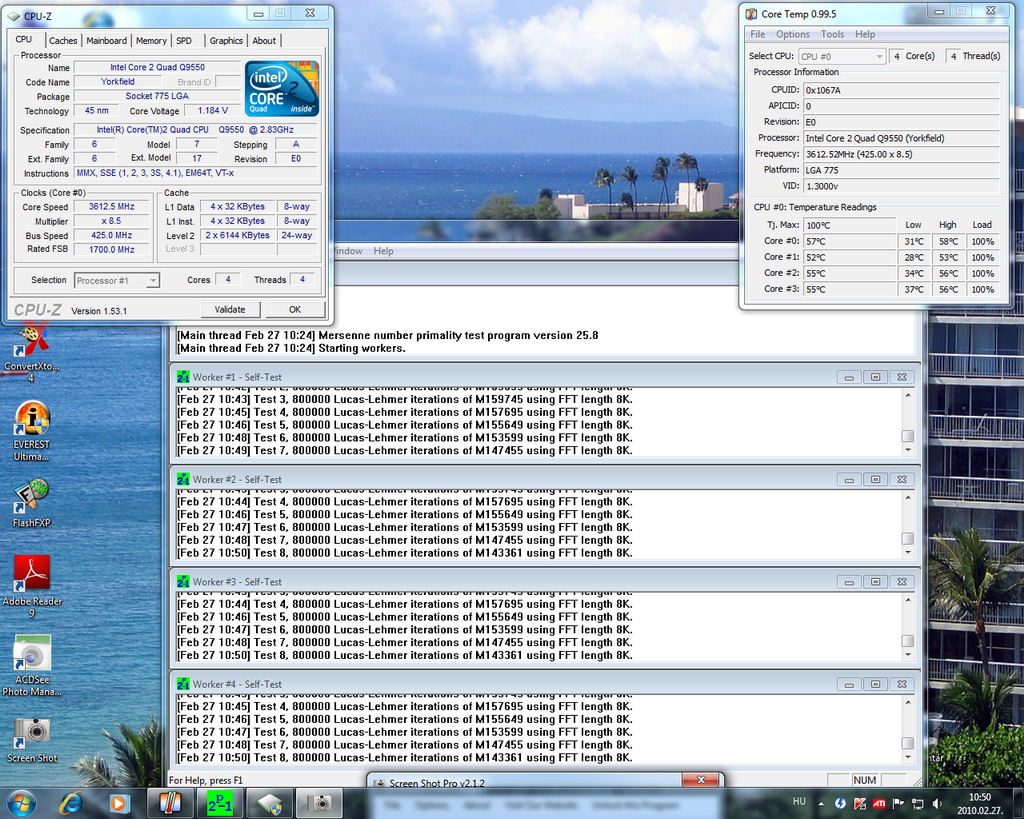Image resolution: width=1024 pixels, height=819 pixels.
Task: Click the Core Speed 3612.5 MHz value
Action: coord(112,206)
